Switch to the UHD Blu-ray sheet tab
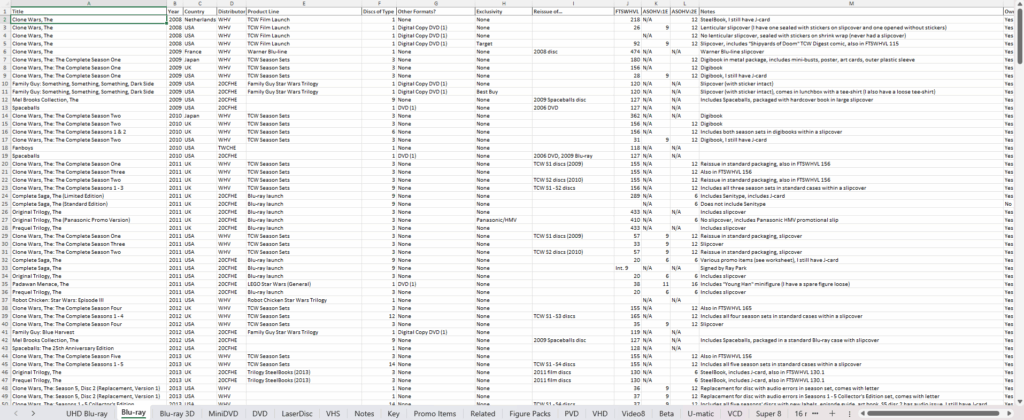The width and height of the screenshot is (1024, 420). coord(86,411)
